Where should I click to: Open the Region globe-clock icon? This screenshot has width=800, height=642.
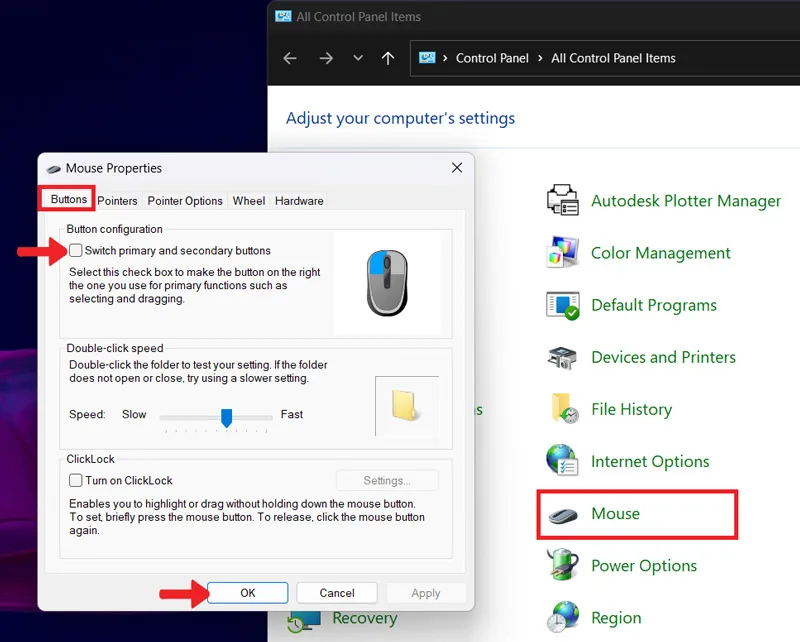point(563,616)
